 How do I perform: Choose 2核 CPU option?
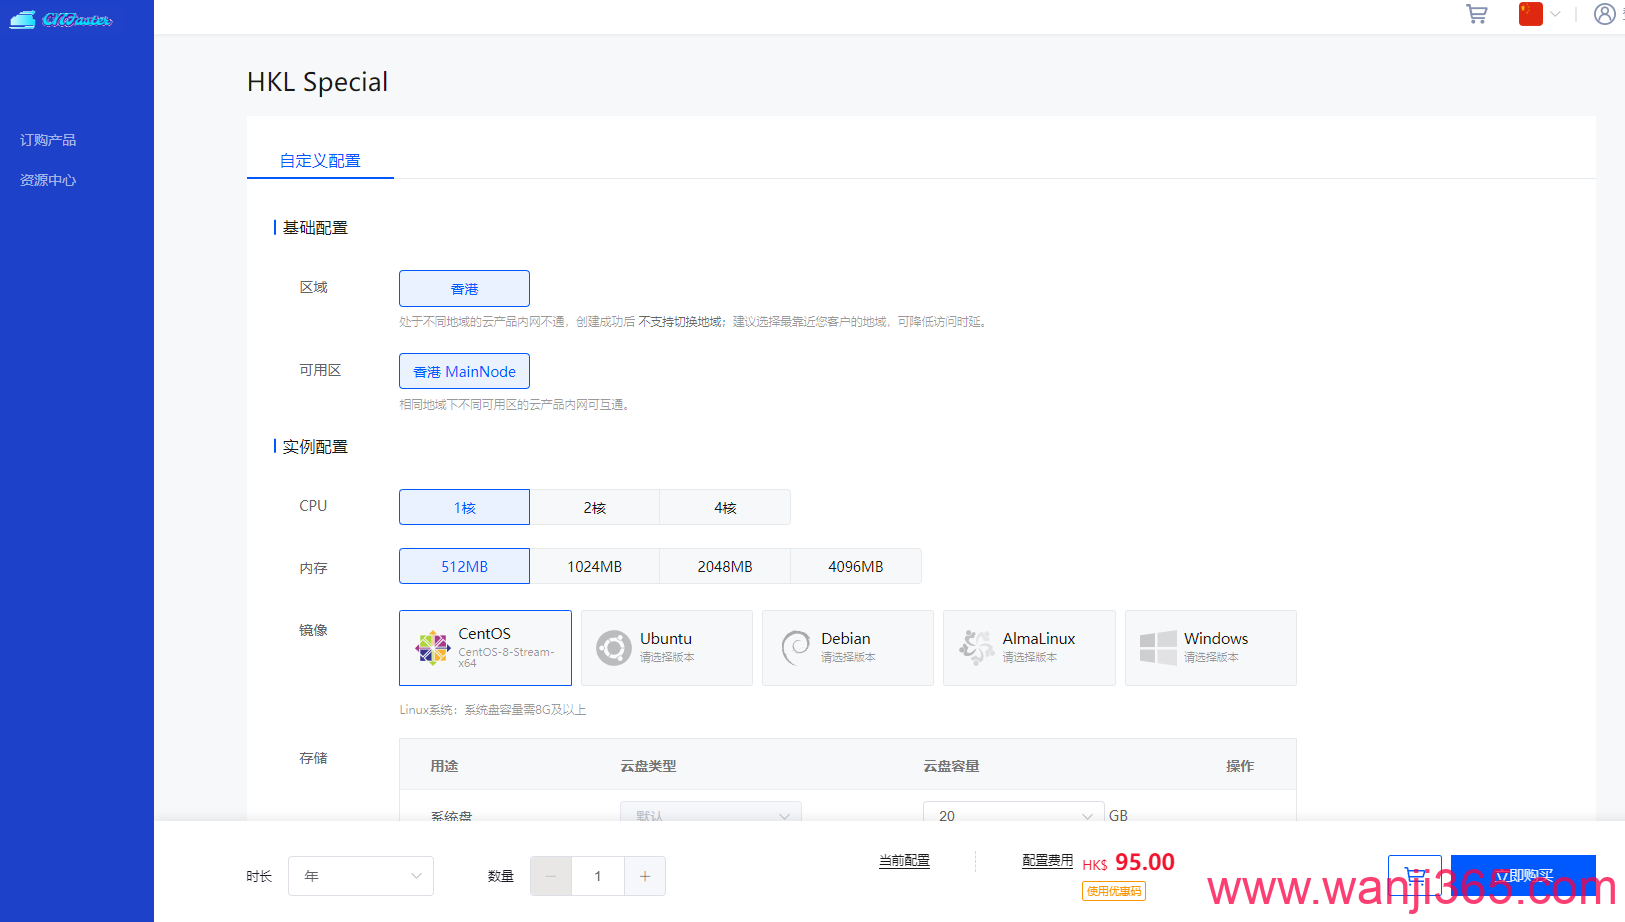595,507
